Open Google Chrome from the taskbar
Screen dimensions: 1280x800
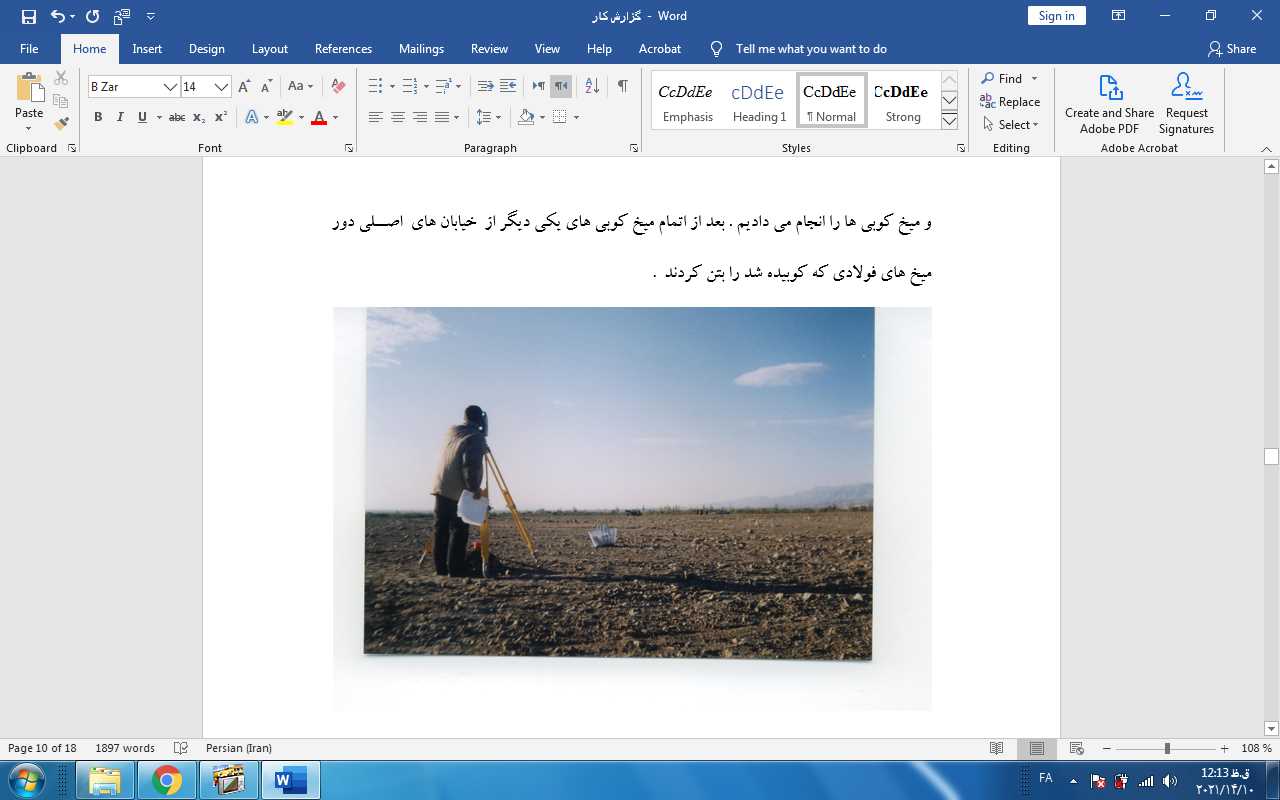pos(167,780)
